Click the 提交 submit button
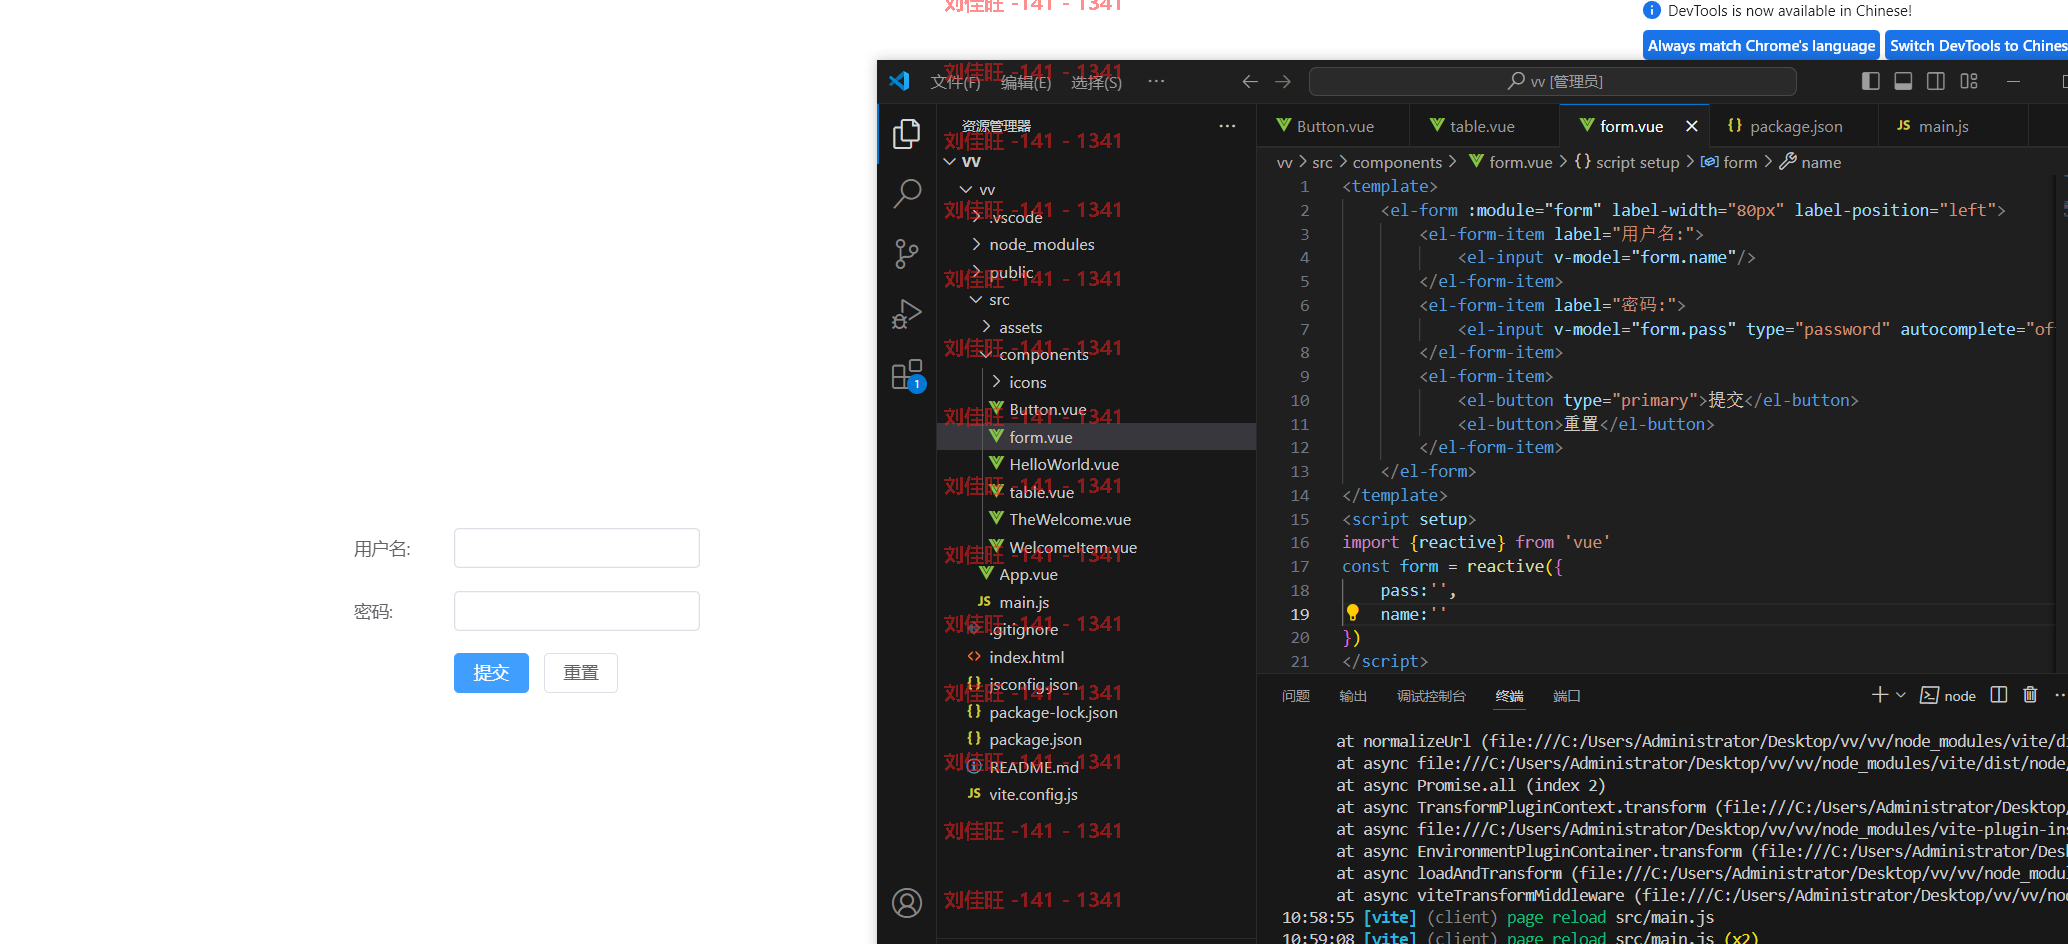 click(x=491, y=673)
